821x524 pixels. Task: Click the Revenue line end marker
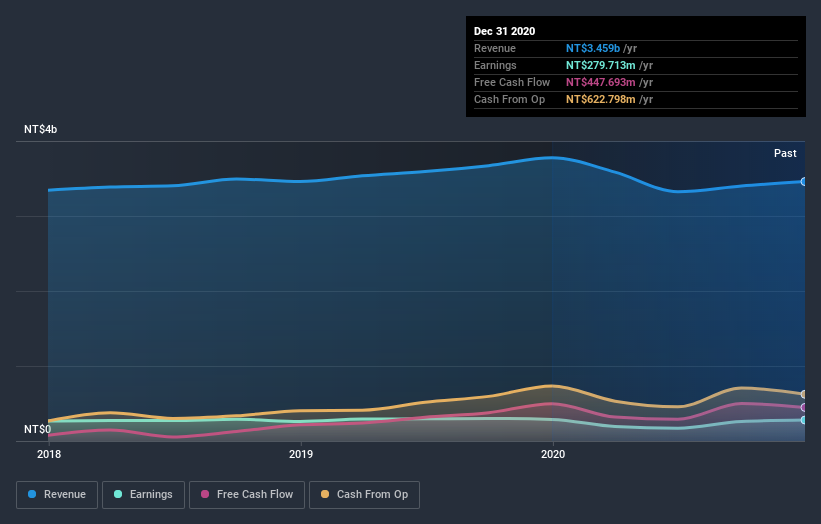click(804, 182)
